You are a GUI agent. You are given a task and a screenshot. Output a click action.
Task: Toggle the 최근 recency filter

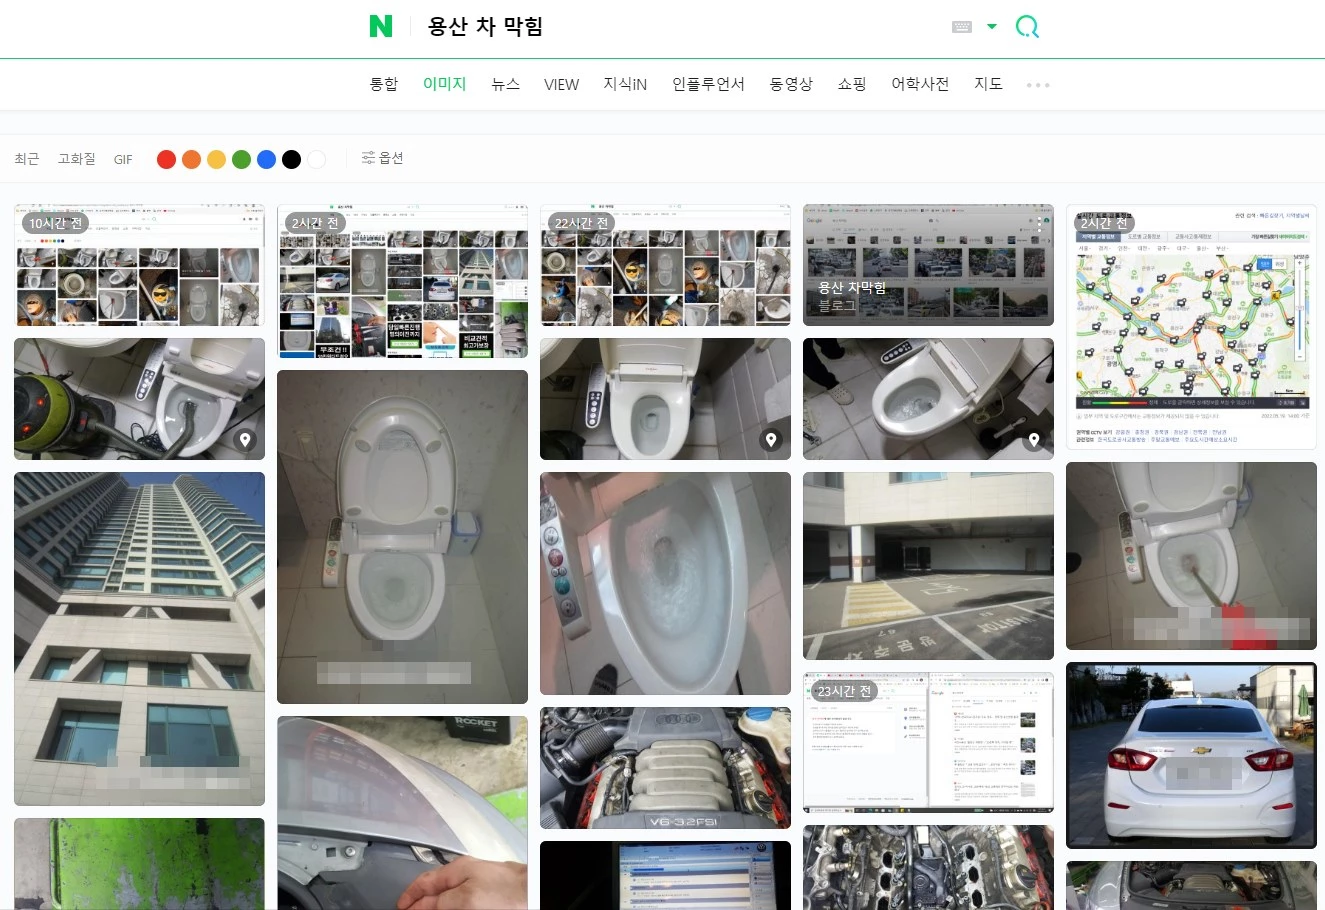(x=26, y=158)
